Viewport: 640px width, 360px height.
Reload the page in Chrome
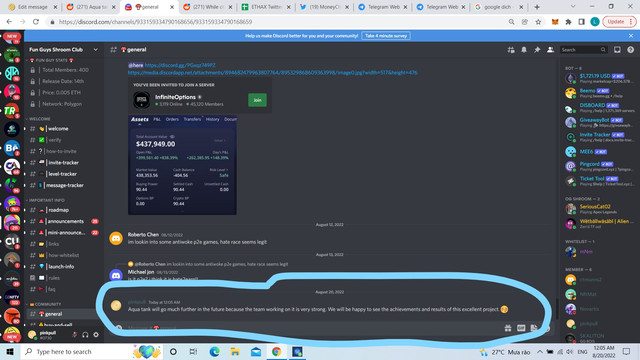(36, 22)
